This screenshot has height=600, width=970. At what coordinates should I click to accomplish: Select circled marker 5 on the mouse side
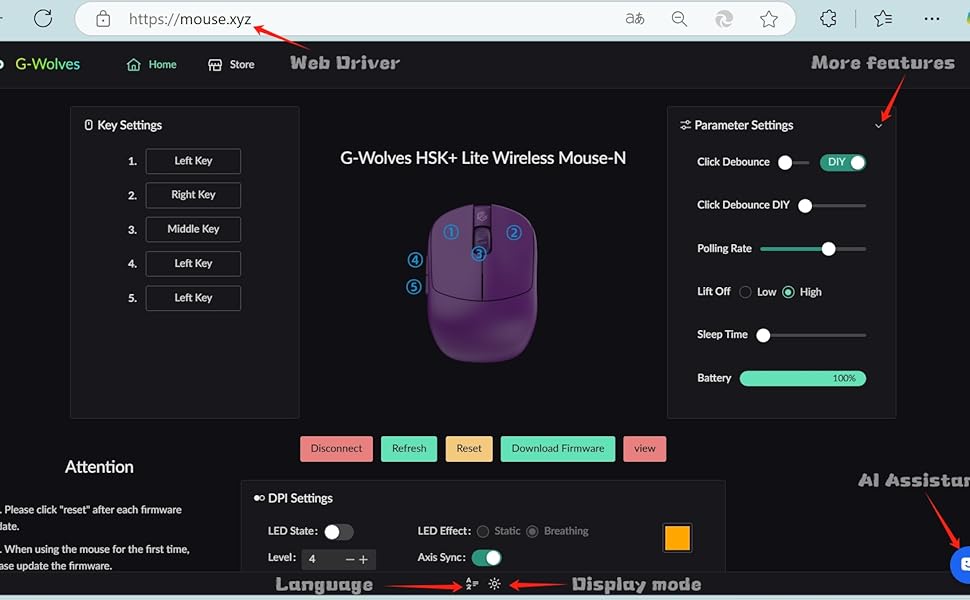pos(414,286)
